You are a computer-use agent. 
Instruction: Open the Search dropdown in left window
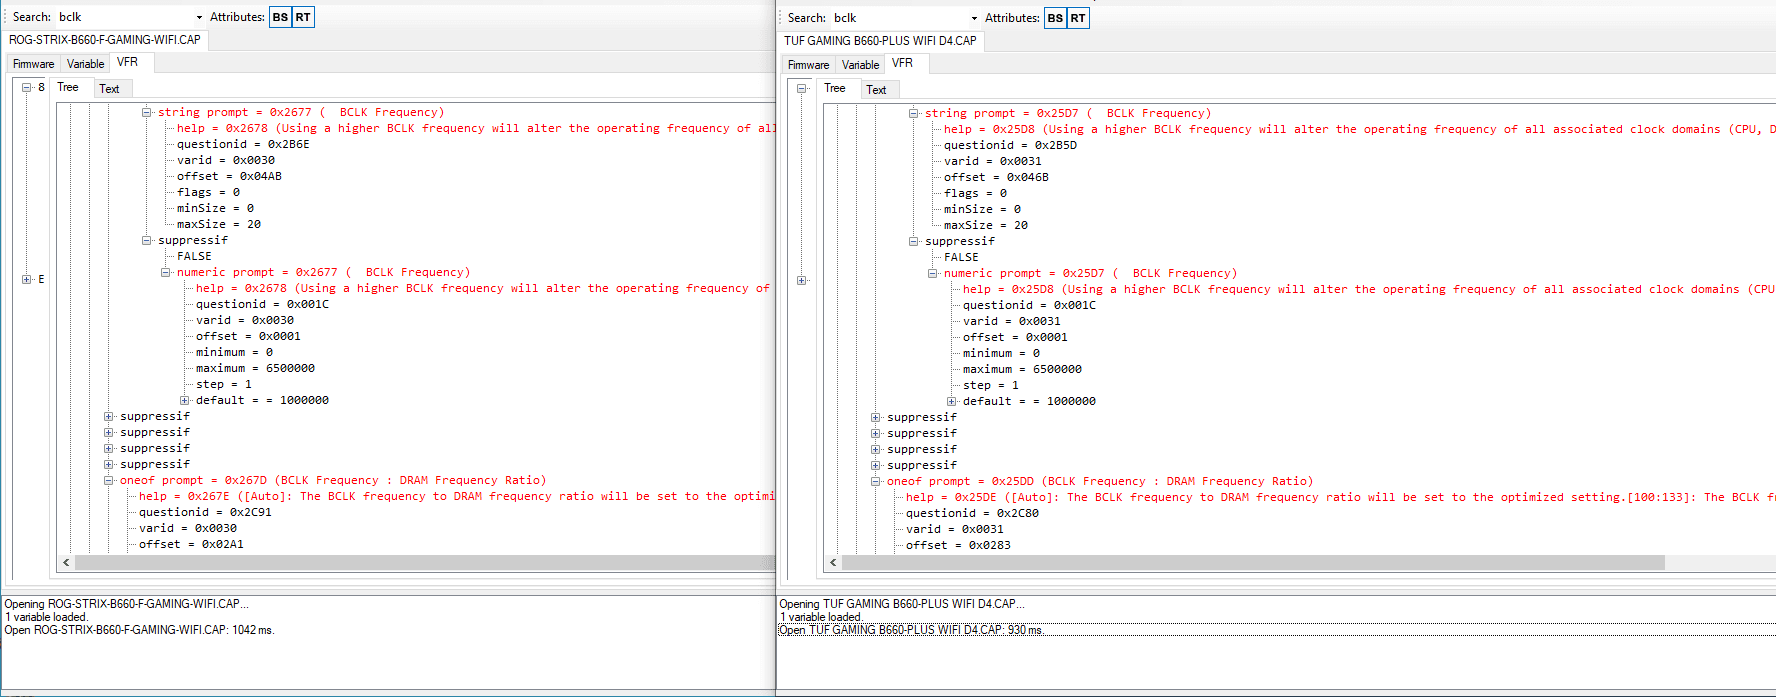pyautogui.click(x=199, y=17)
